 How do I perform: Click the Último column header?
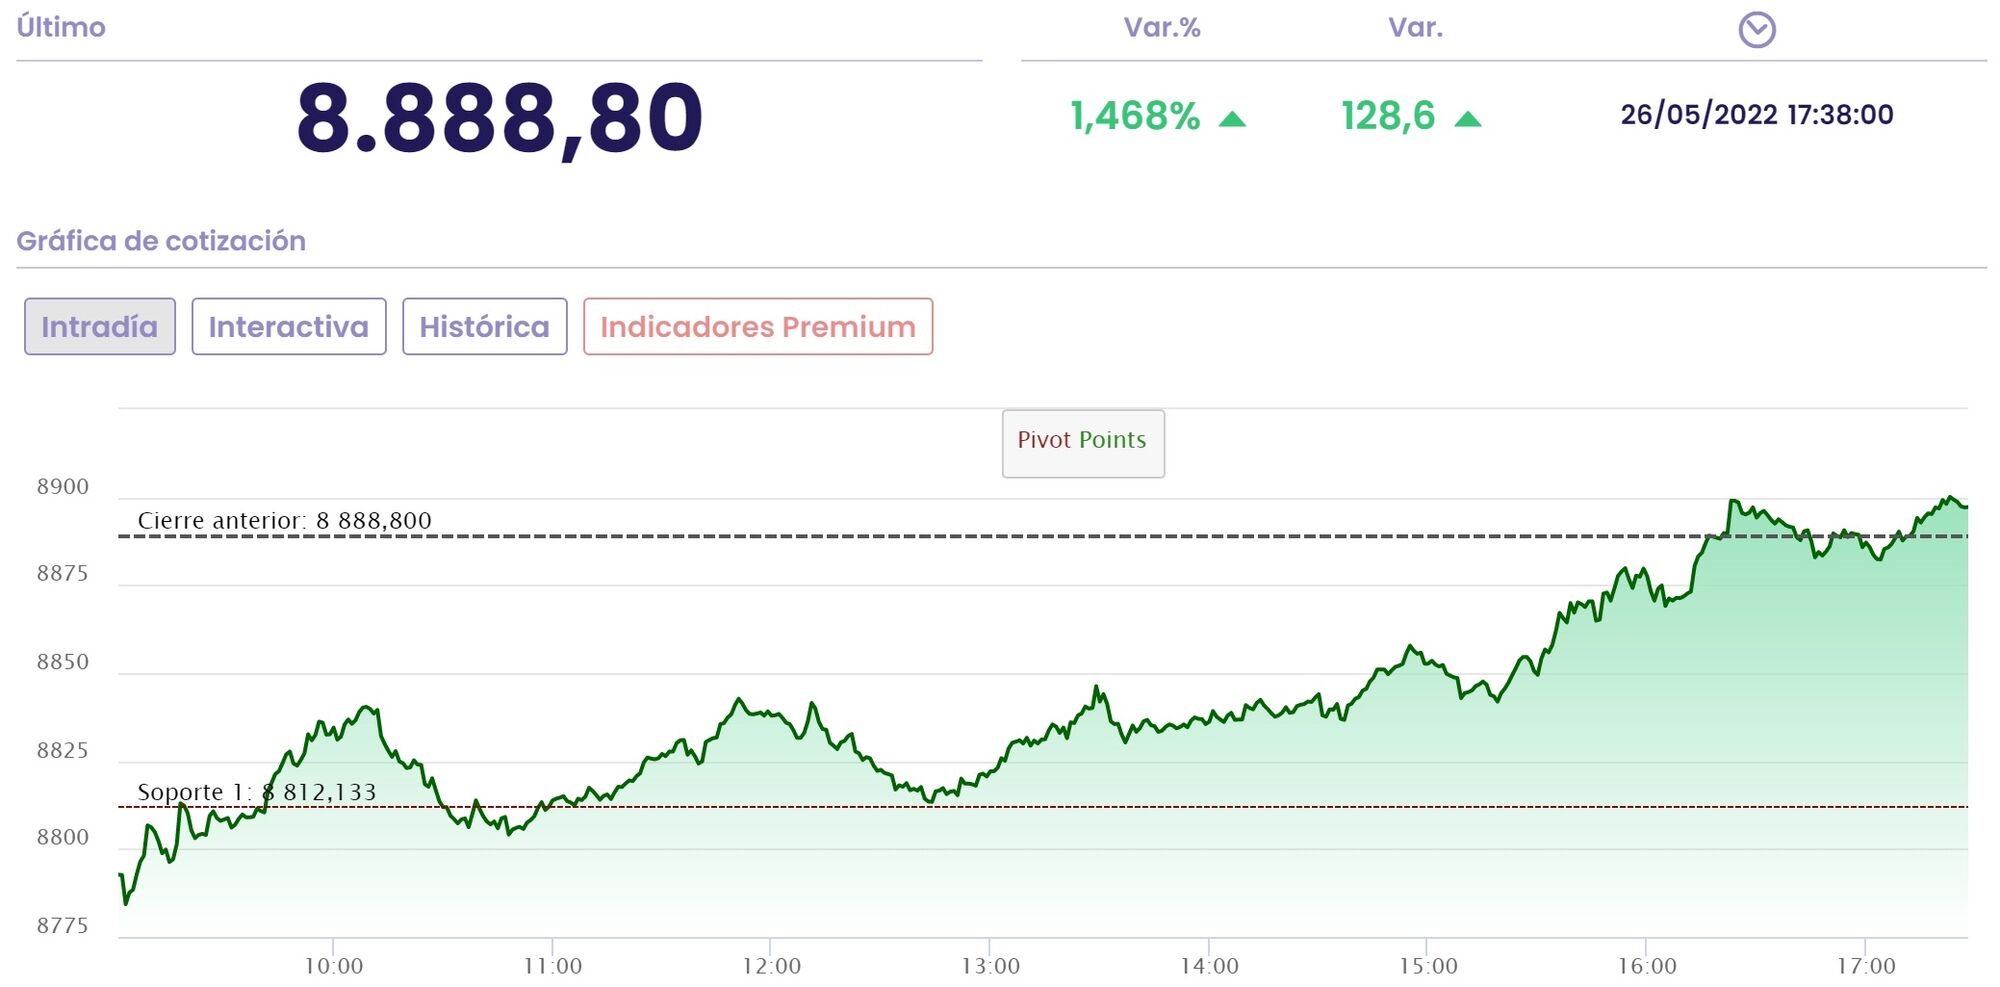pos(61,27)
